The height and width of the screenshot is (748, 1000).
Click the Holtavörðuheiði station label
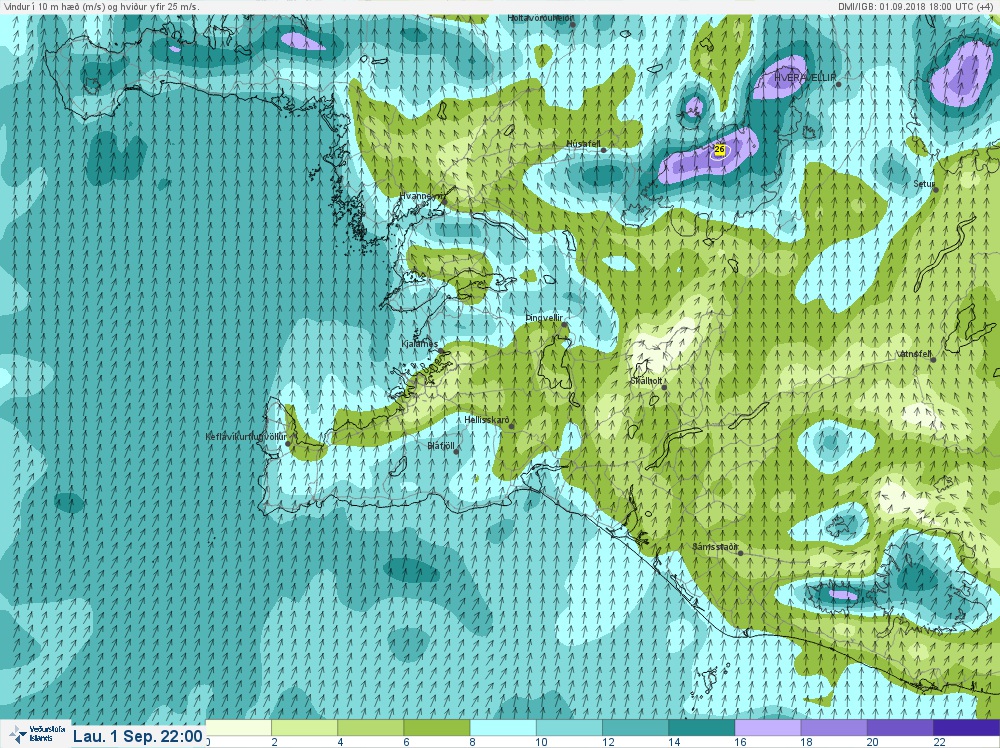point(541,19)
